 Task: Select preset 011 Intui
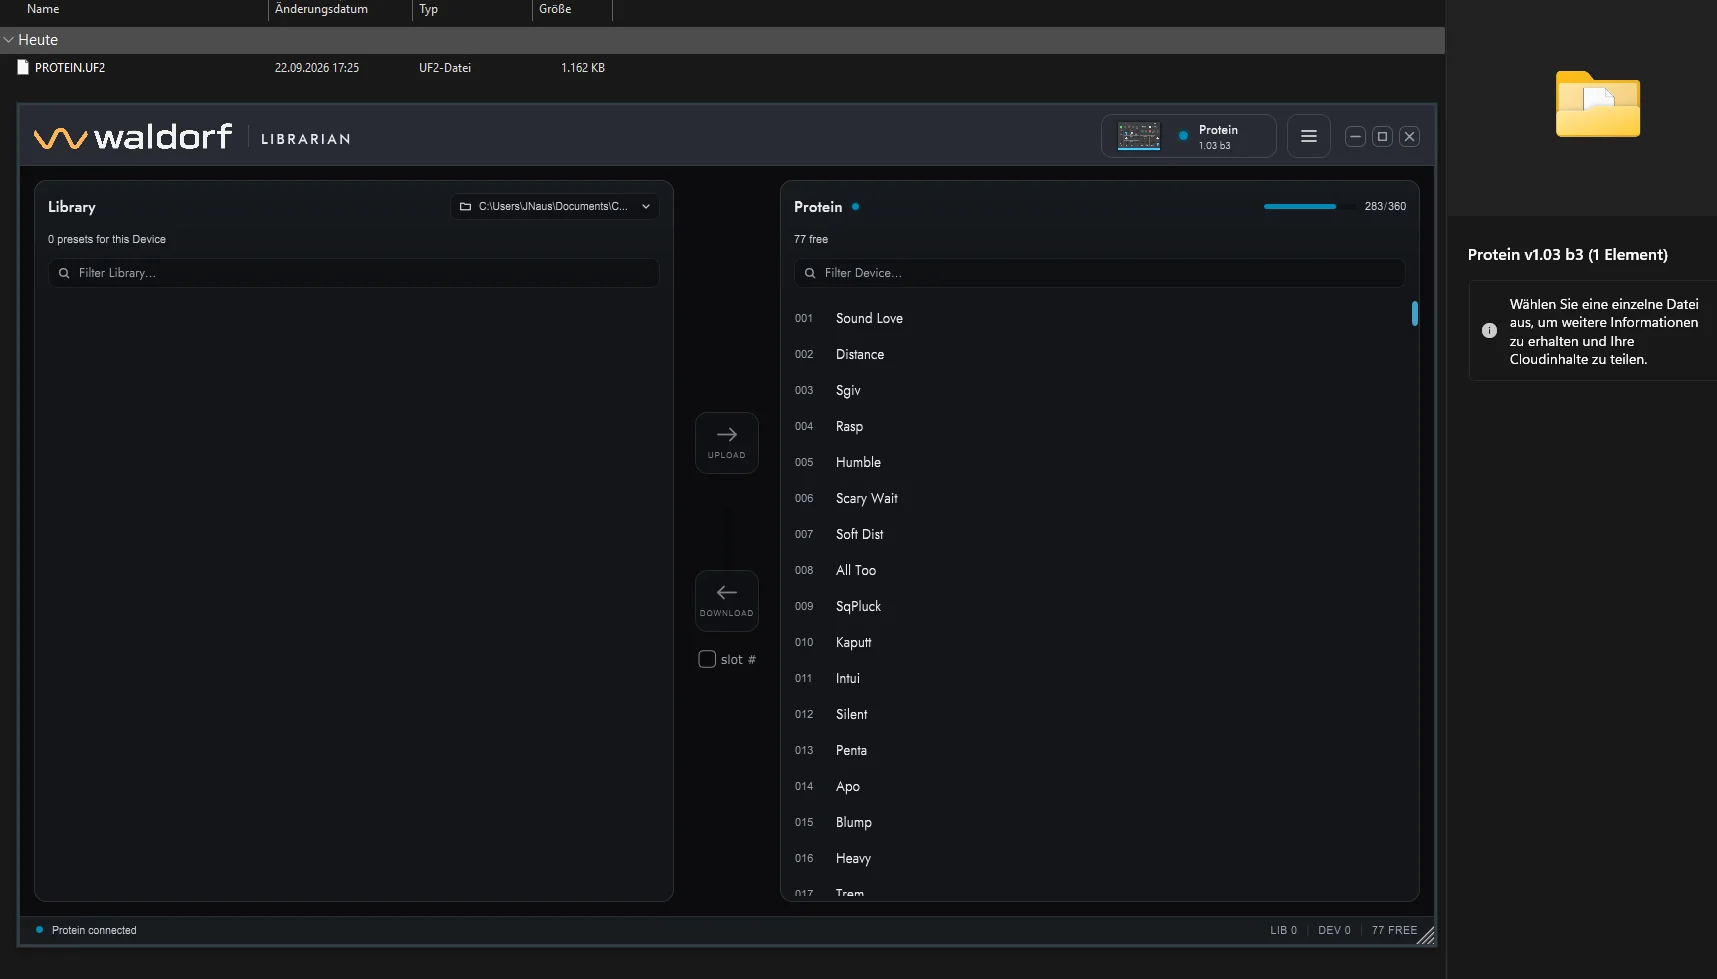point(1100,678)
